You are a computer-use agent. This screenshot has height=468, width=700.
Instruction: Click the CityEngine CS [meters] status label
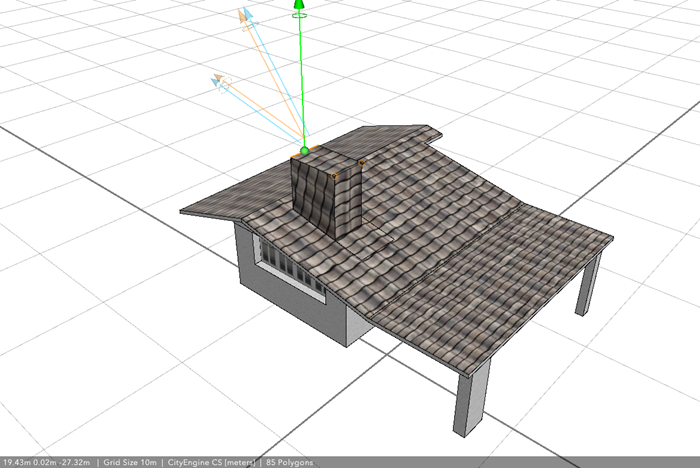tap(211, 462)
